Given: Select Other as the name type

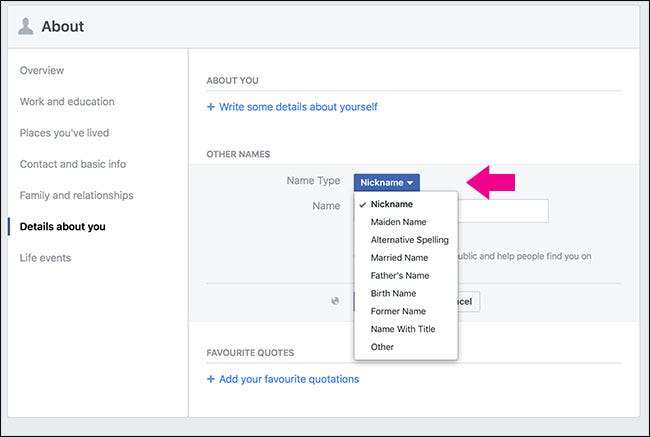Looking at the screenshot, I should (382, 347).
